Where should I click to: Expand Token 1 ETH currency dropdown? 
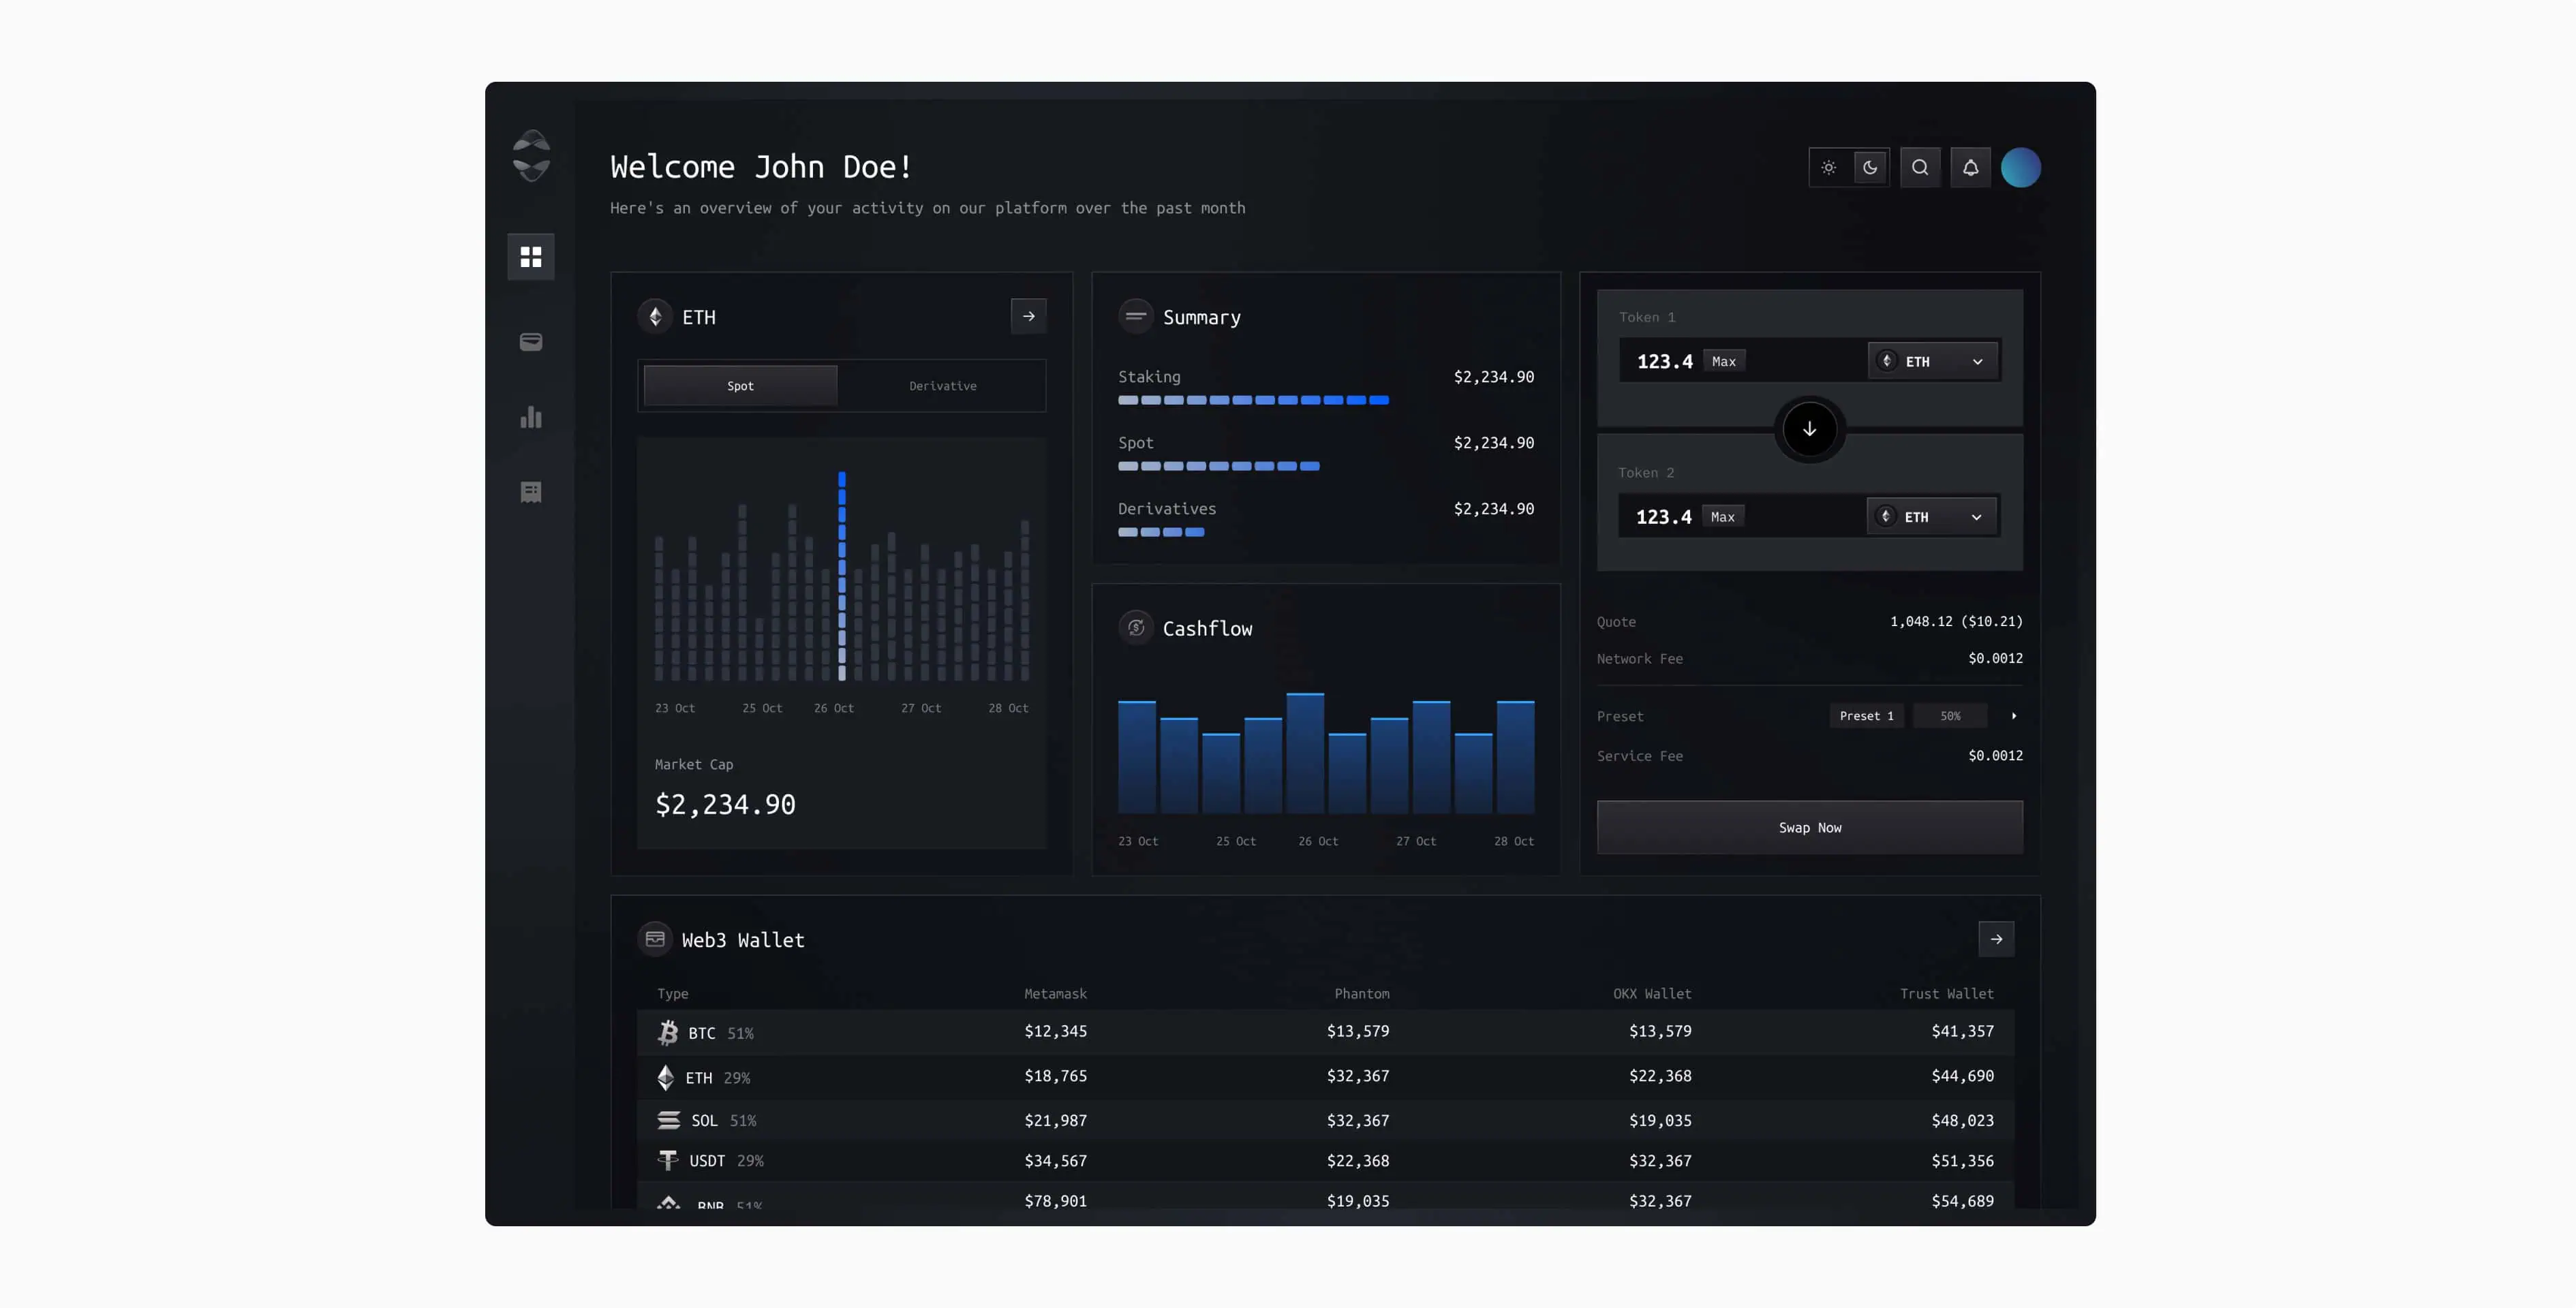tap(1932, 361)
